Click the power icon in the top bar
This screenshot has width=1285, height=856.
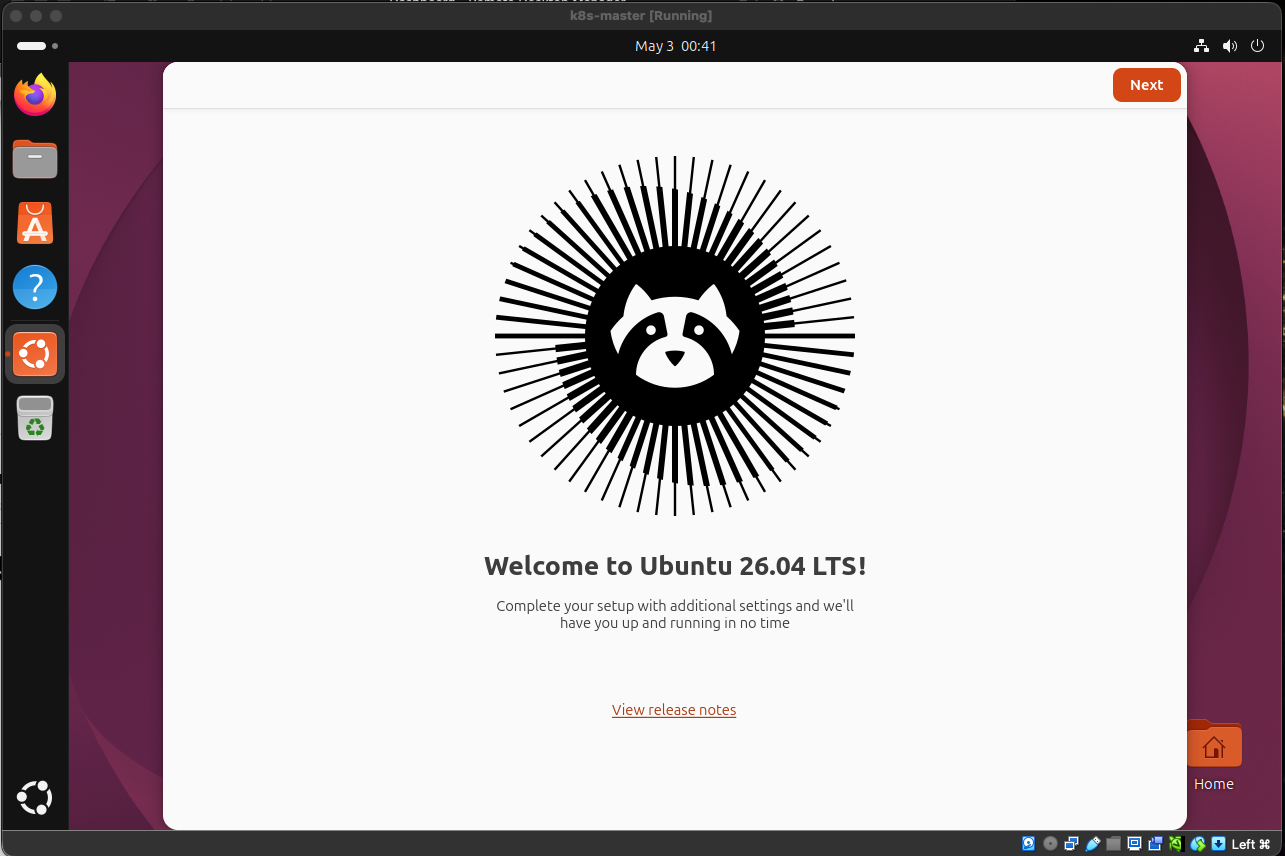pos(1258,46)
